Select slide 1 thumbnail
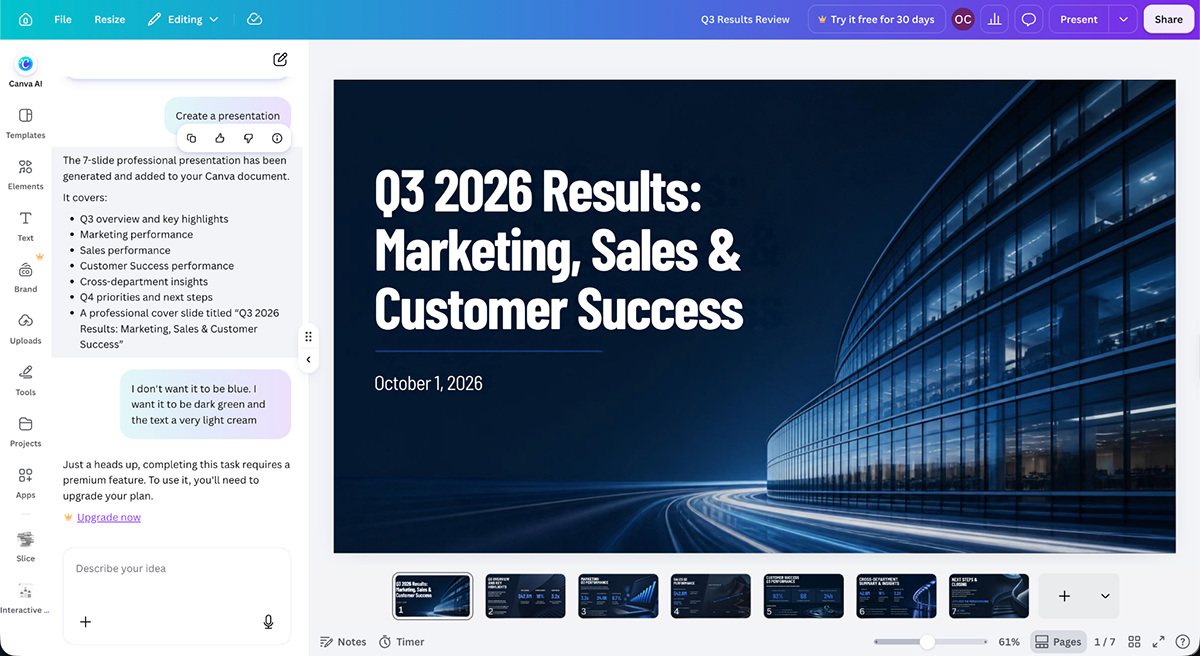 433,596
